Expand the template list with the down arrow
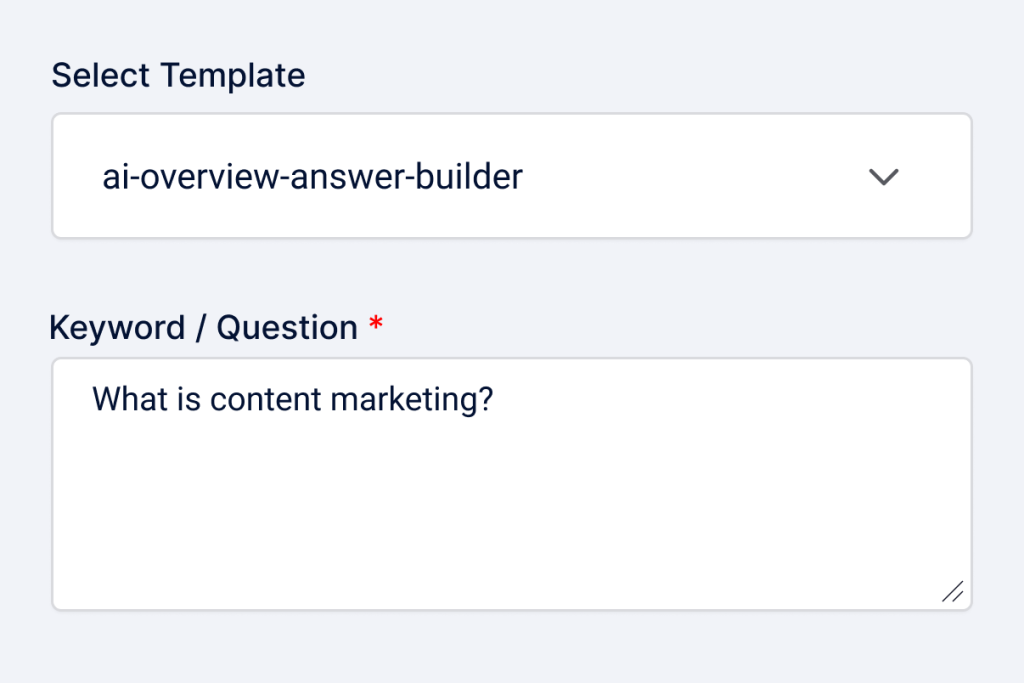The width and height of the screenshot is (1024, 683). (x=884, y=178)
